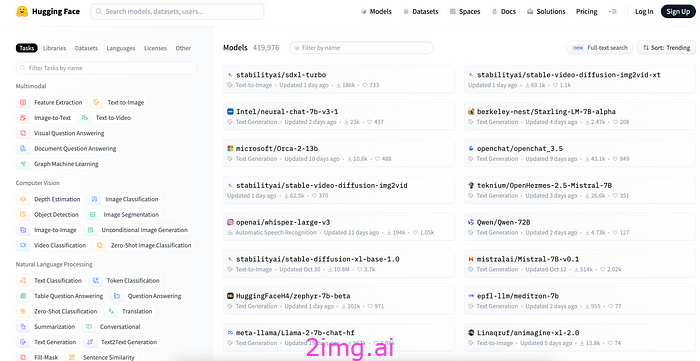Click the Unconditional Image Generation icon

pos(91,230)
